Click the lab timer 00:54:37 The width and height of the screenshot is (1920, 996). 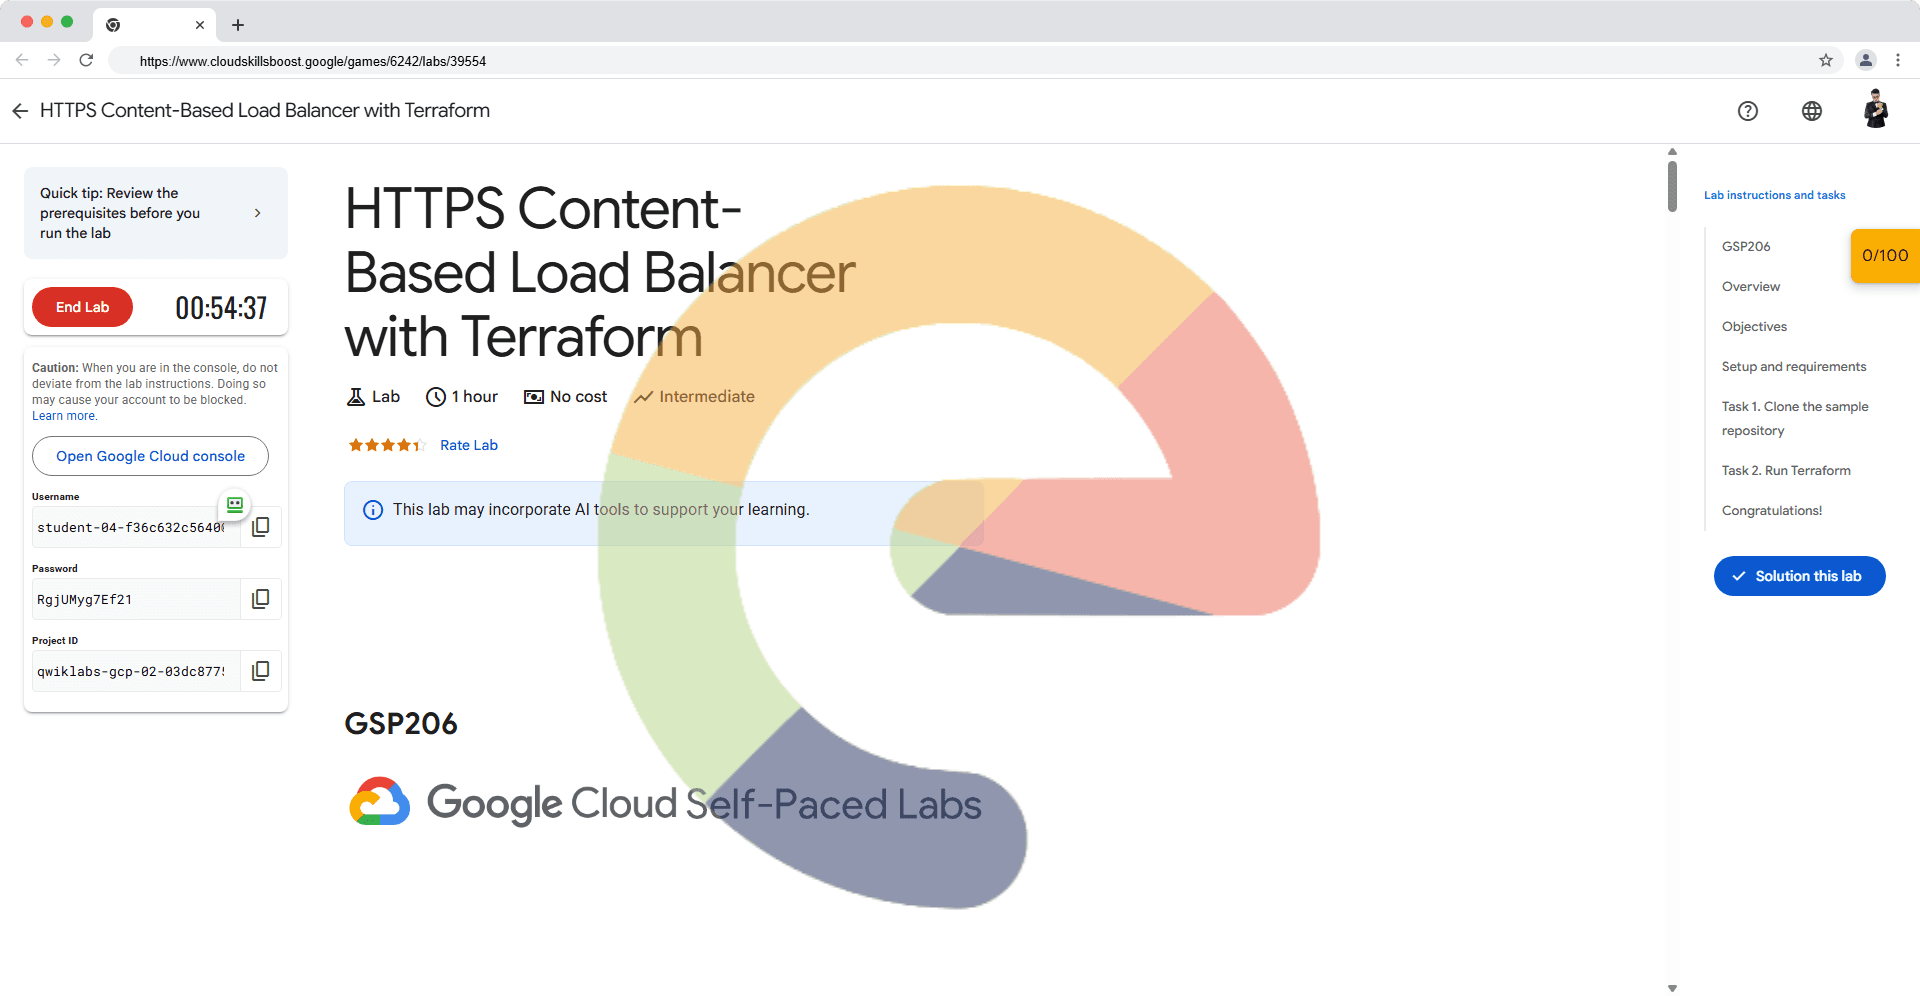[x=221, y=308]
